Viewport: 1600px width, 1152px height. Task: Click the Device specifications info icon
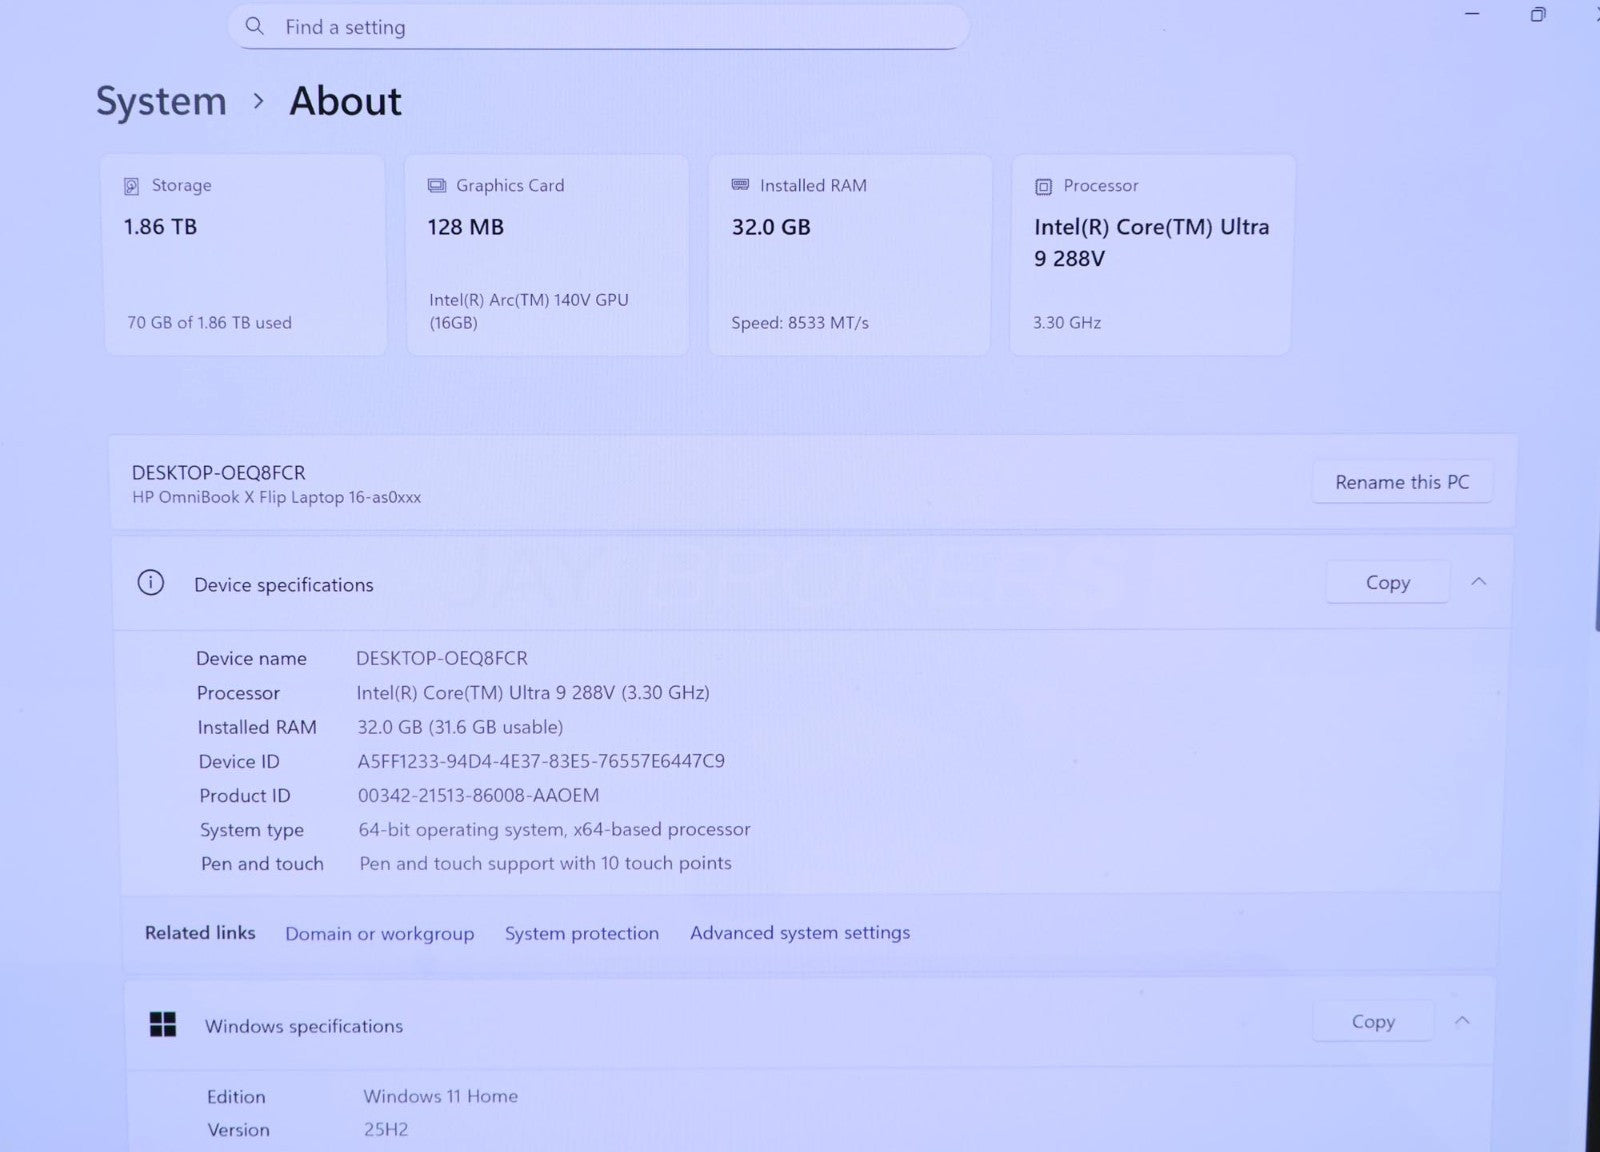pyautogui.click(x=151, y=583)
